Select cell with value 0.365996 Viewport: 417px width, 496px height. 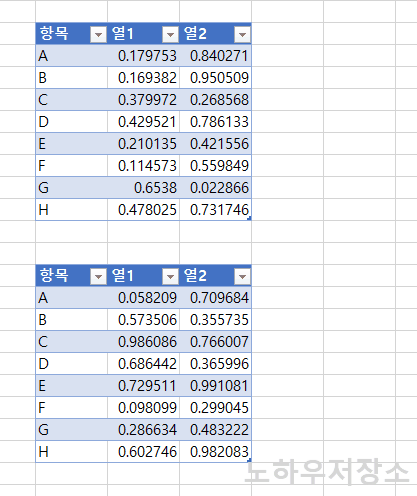(x=216, y=364)
